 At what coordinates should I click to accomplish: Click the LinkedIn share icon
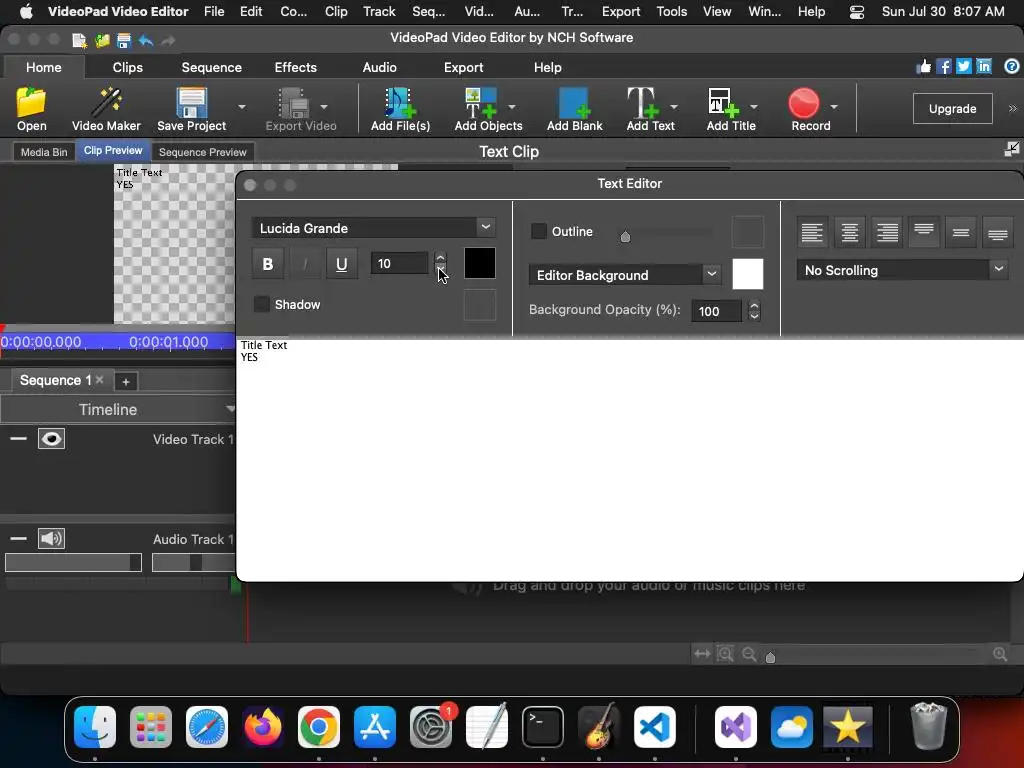pos(984,67)
